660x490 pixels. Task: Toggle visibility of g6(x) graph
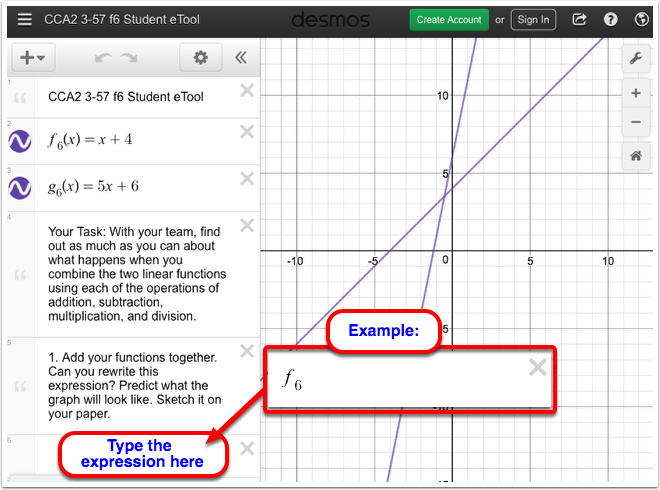(x=20, y=188)
